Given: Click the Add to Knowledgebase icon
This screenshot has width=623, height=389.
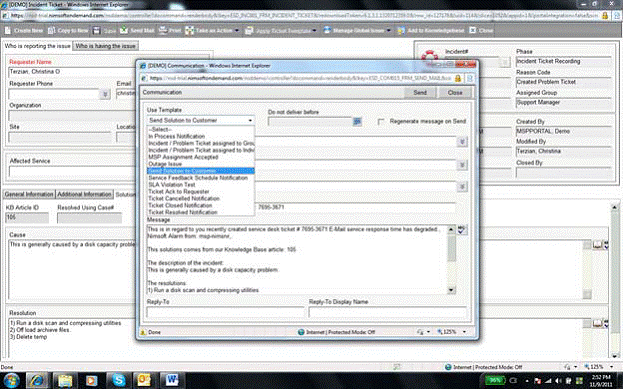Looking at the screenshot, I should (401, 30).
